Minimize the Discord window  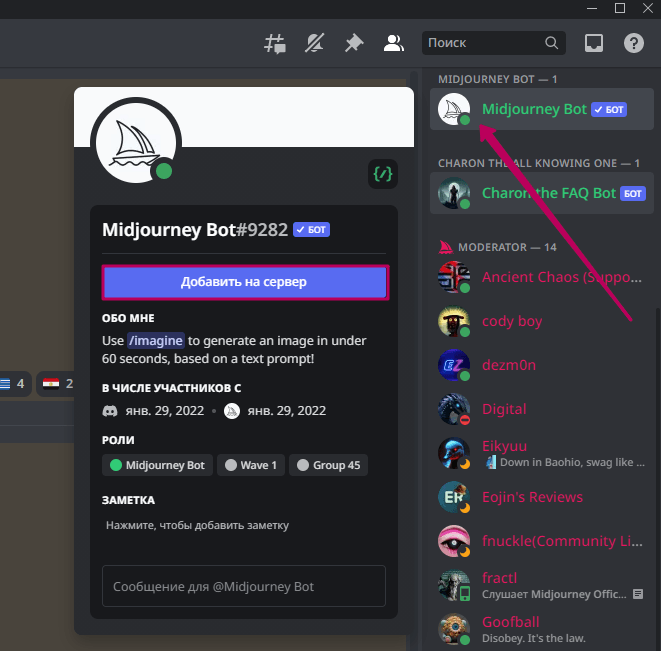[592, 8]
